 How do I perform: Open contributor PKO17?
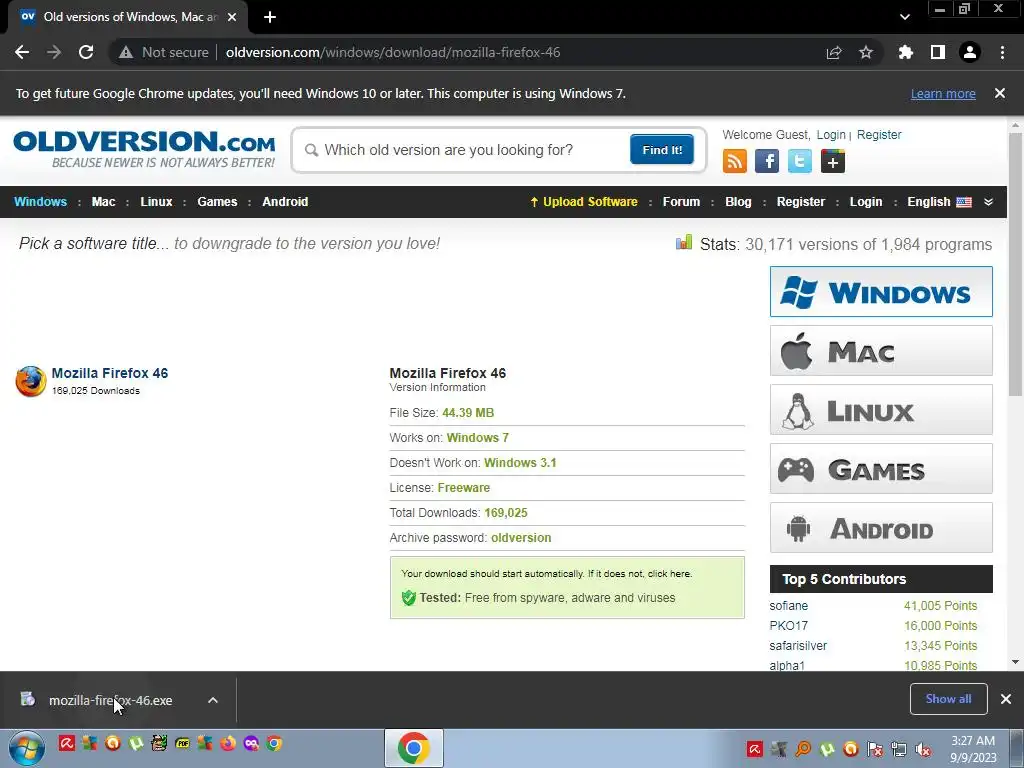[788, 626]
